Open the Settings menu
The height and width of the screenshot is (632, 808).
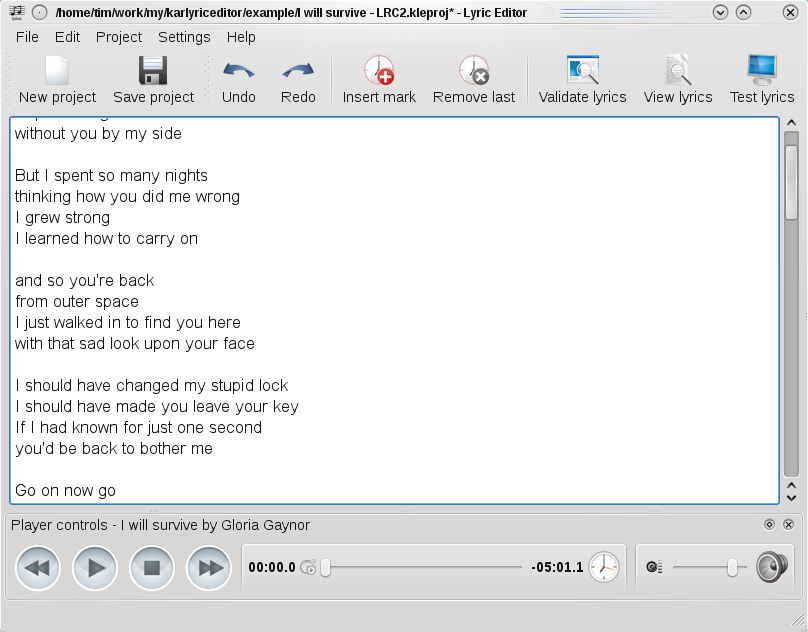pyautogui.click(x=184, y=37)
